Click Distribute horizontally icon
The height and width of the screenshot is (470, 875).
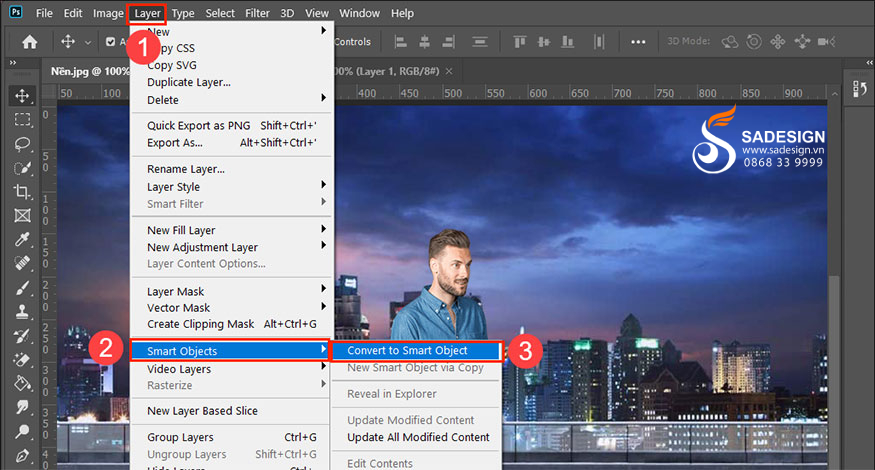pyautogui.click(x=599, y=42)
